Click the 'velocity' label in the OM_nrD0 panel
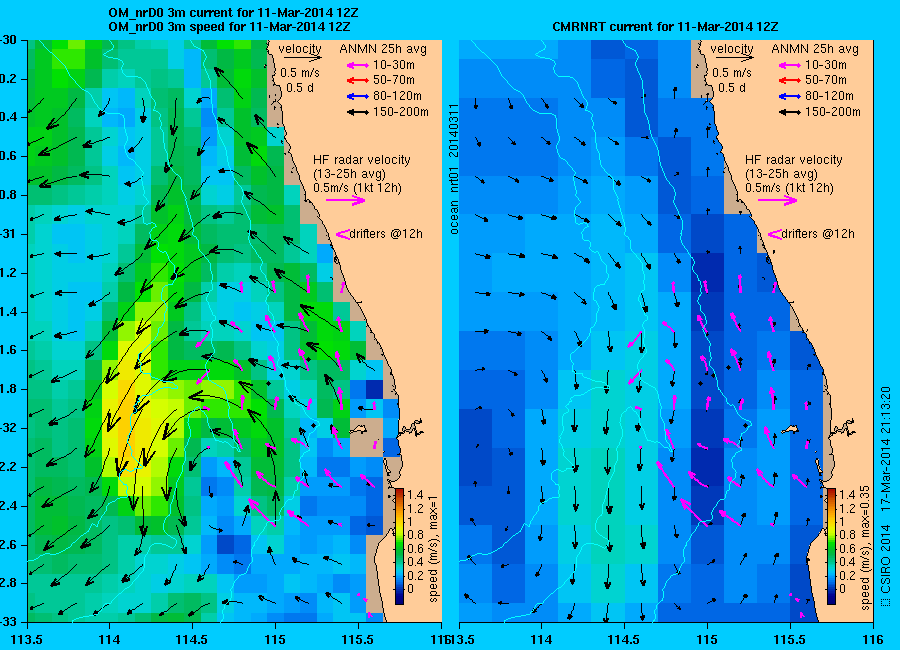Viewport: 900px width, 650px height. [x=300, y=49]
